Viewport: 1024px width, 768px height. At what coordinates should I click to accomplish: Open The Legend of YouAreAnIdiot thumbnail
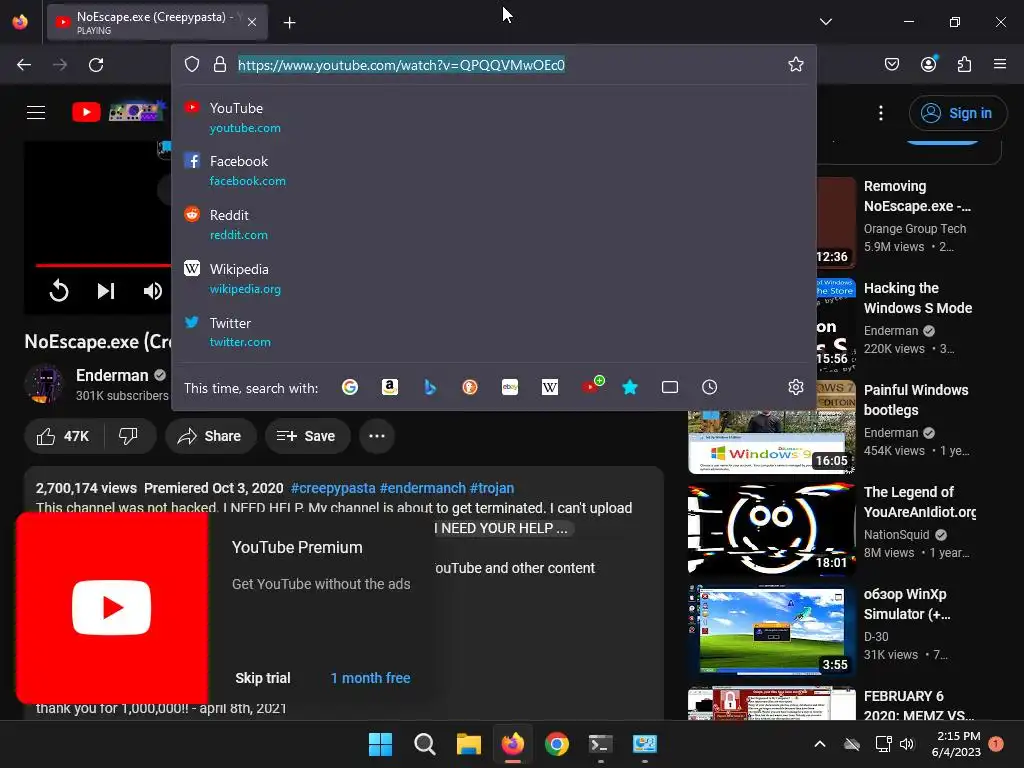(771, 530)
